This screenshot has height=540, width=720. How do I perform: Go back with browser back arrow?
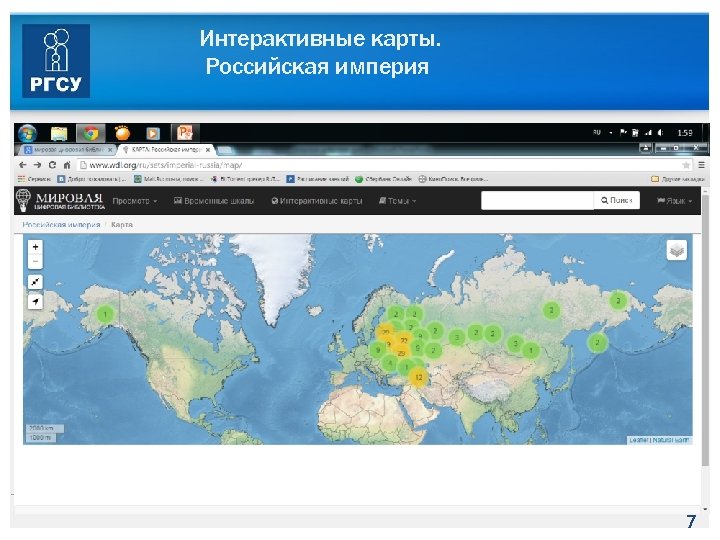pyautogui.click(x=23, y=165)
